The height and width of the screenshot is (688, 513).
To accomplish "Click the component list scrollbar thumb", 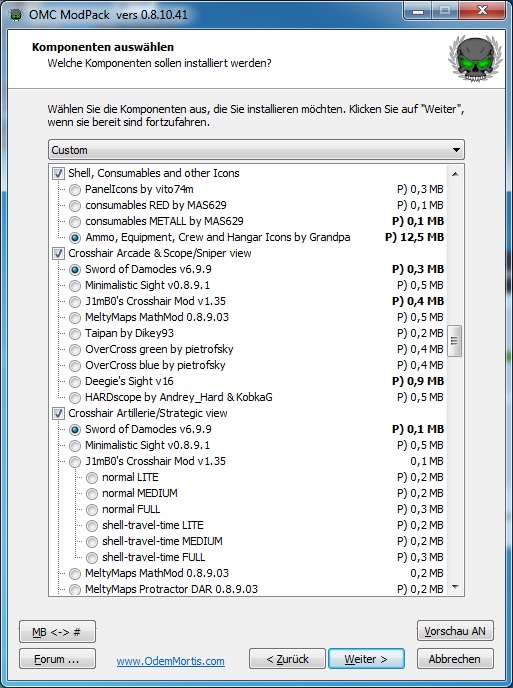I will point(455,341).
